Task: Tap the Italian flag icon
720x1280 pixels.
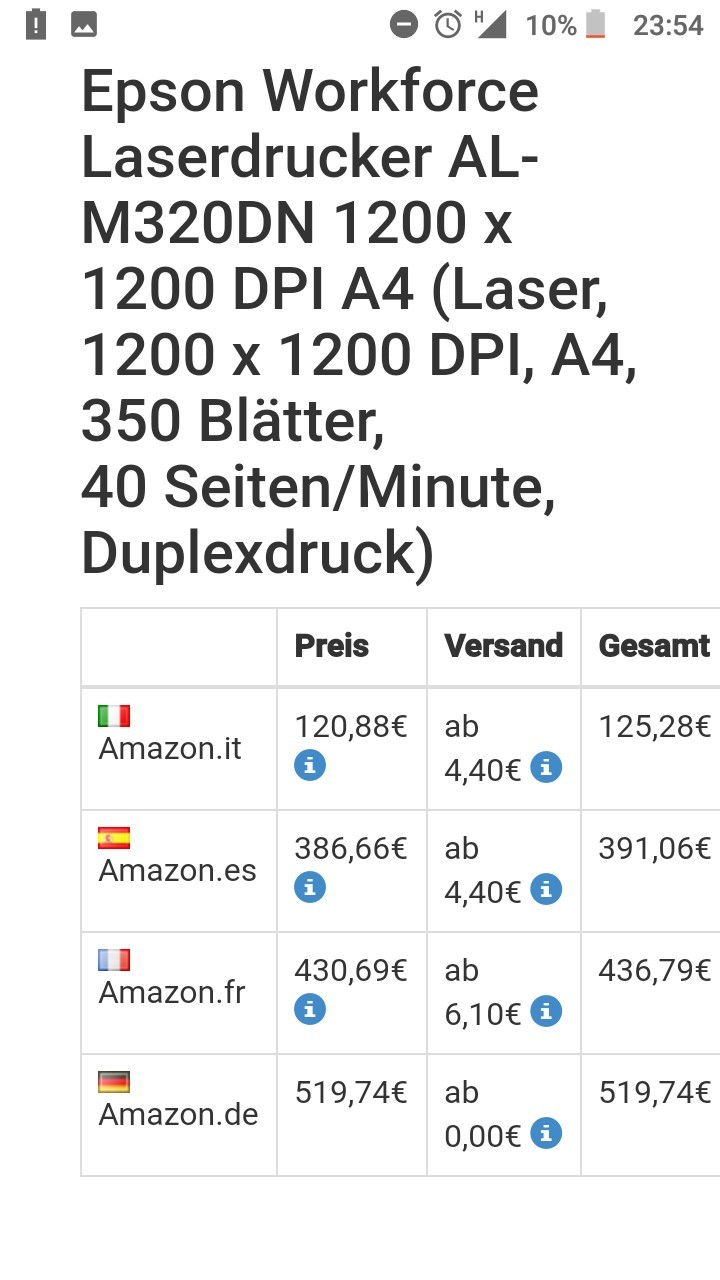Action: [x=114, y=716]
